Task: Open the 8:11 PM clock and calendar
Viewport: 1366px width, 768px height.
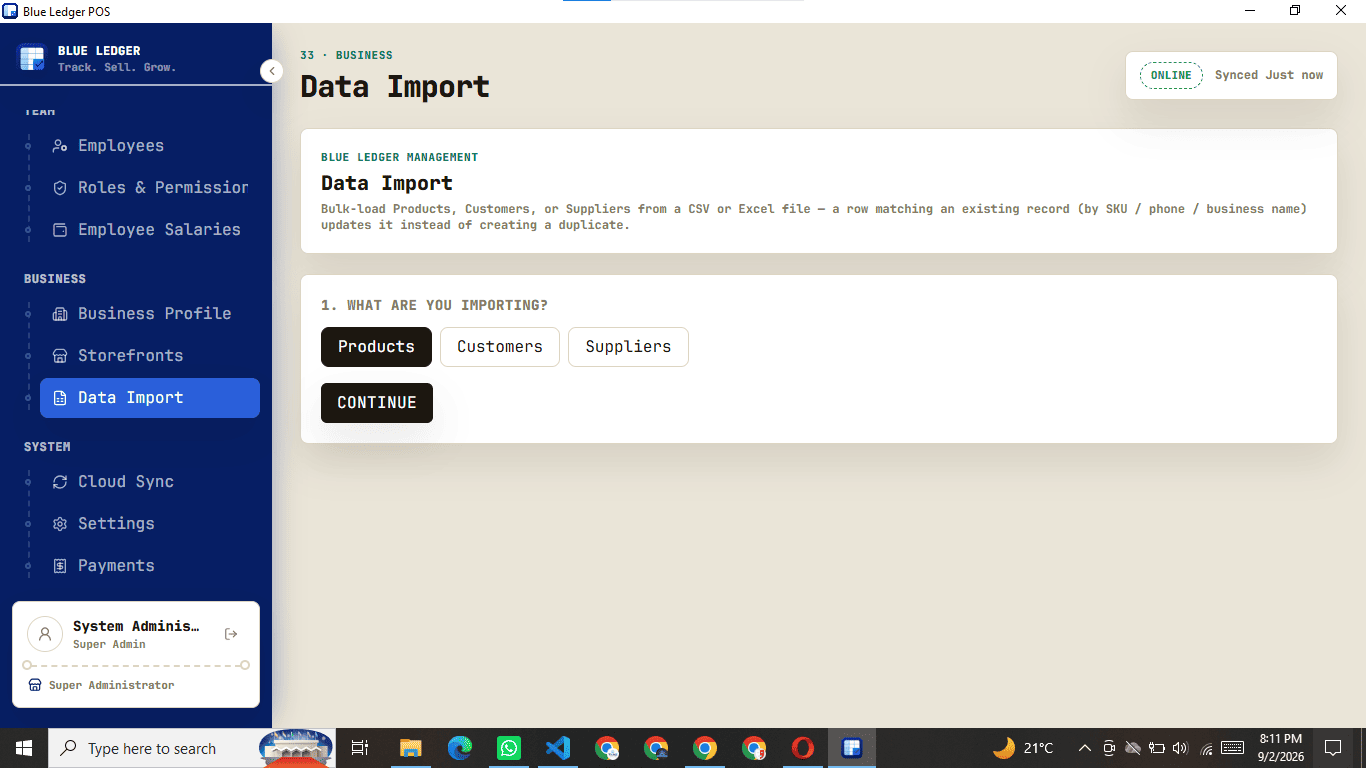Action: (1281, 748)
